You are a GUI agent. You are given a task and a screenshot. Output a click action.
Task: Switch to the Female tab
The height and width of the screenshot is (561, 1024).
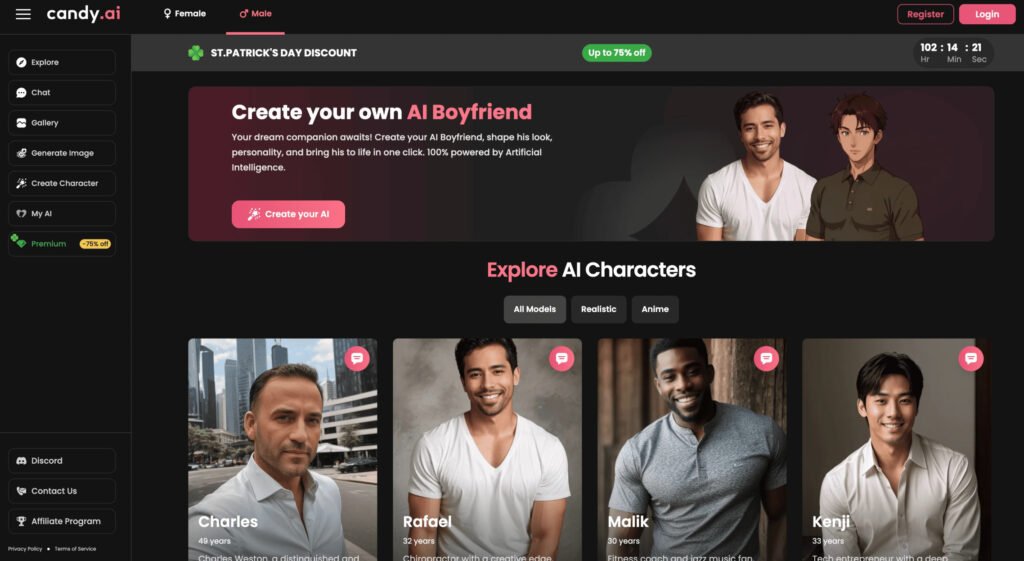coord(185,14)
